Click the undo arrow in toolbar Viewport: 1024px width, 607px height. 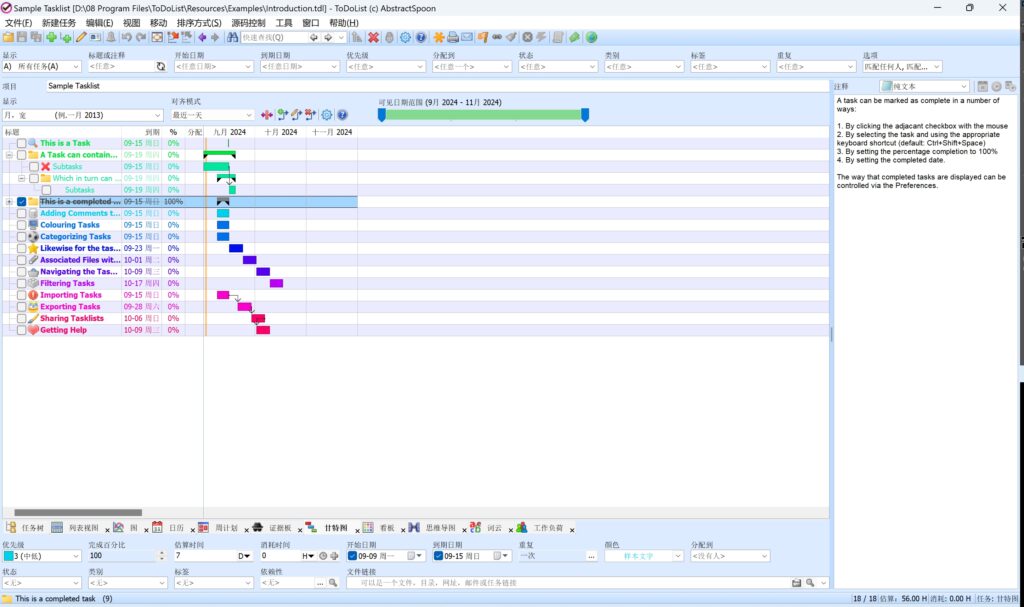coord(127,37)
